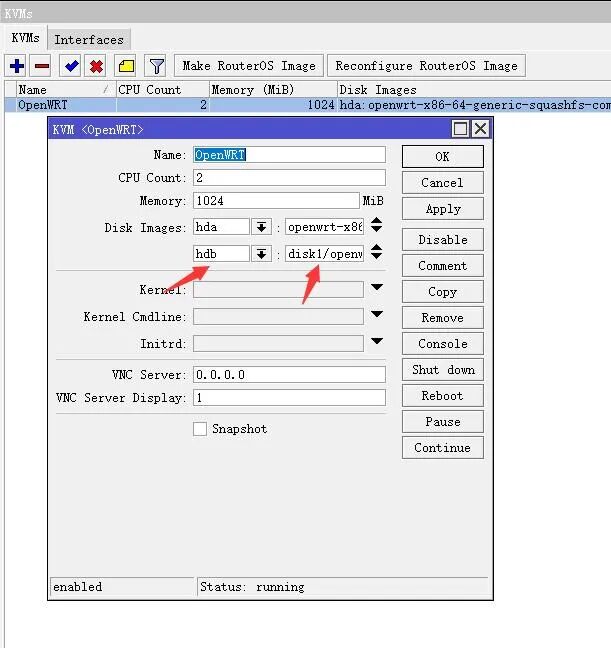611x648 pixels.
Task: Open the KVM Console
Action: 442,344
